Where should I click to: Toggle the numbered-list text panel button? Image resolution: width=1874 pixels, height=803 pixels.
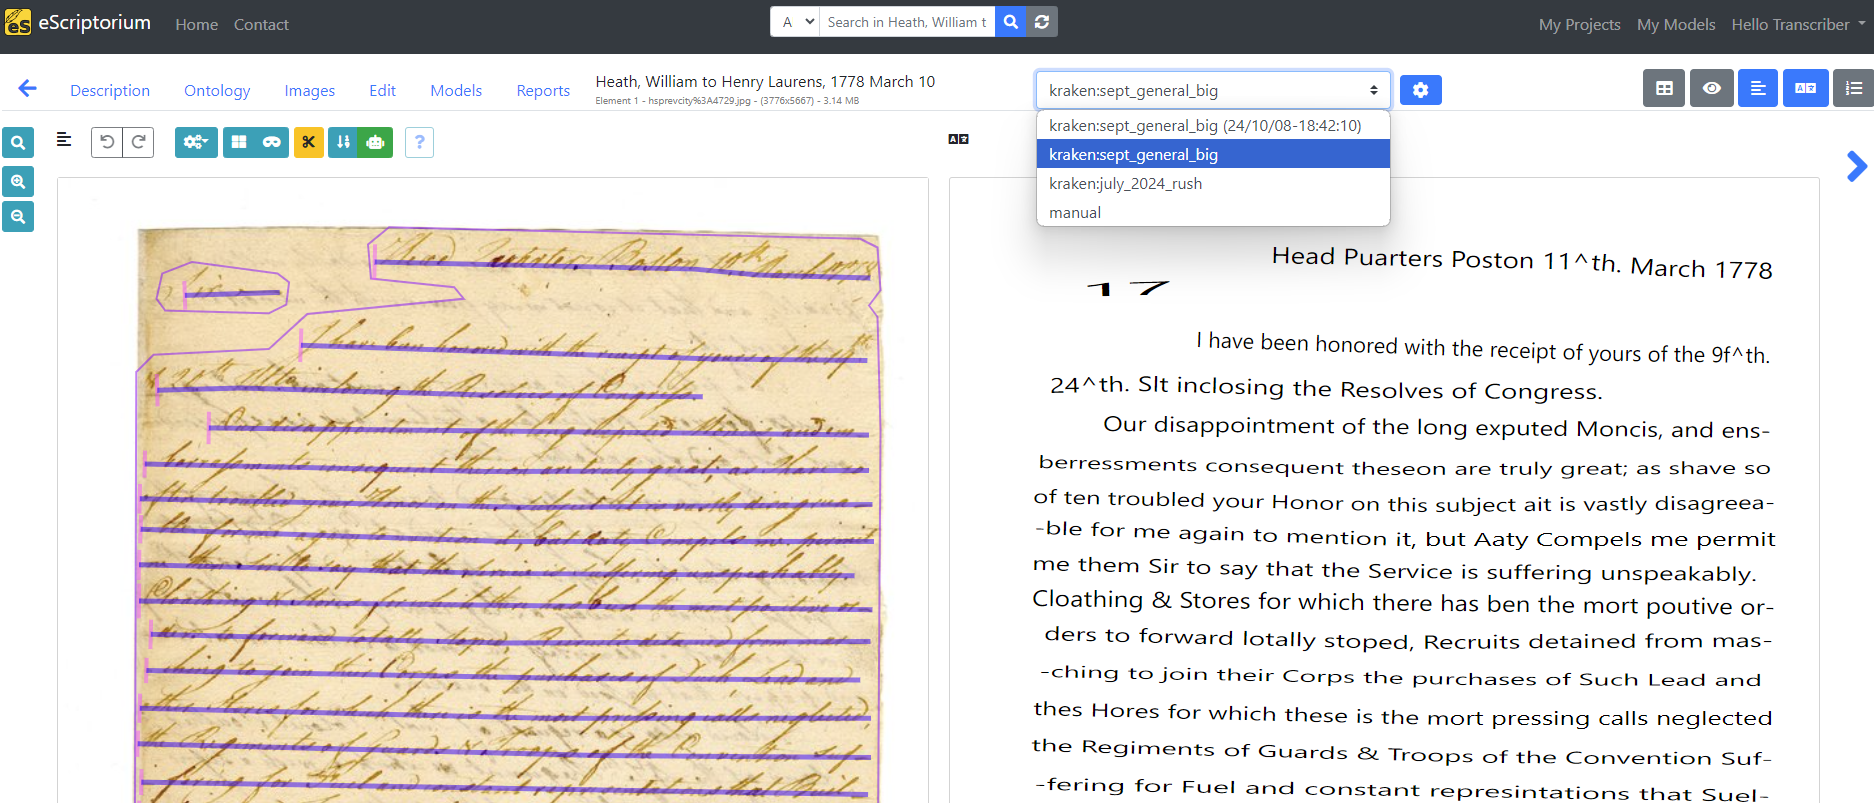(1853, 88)
